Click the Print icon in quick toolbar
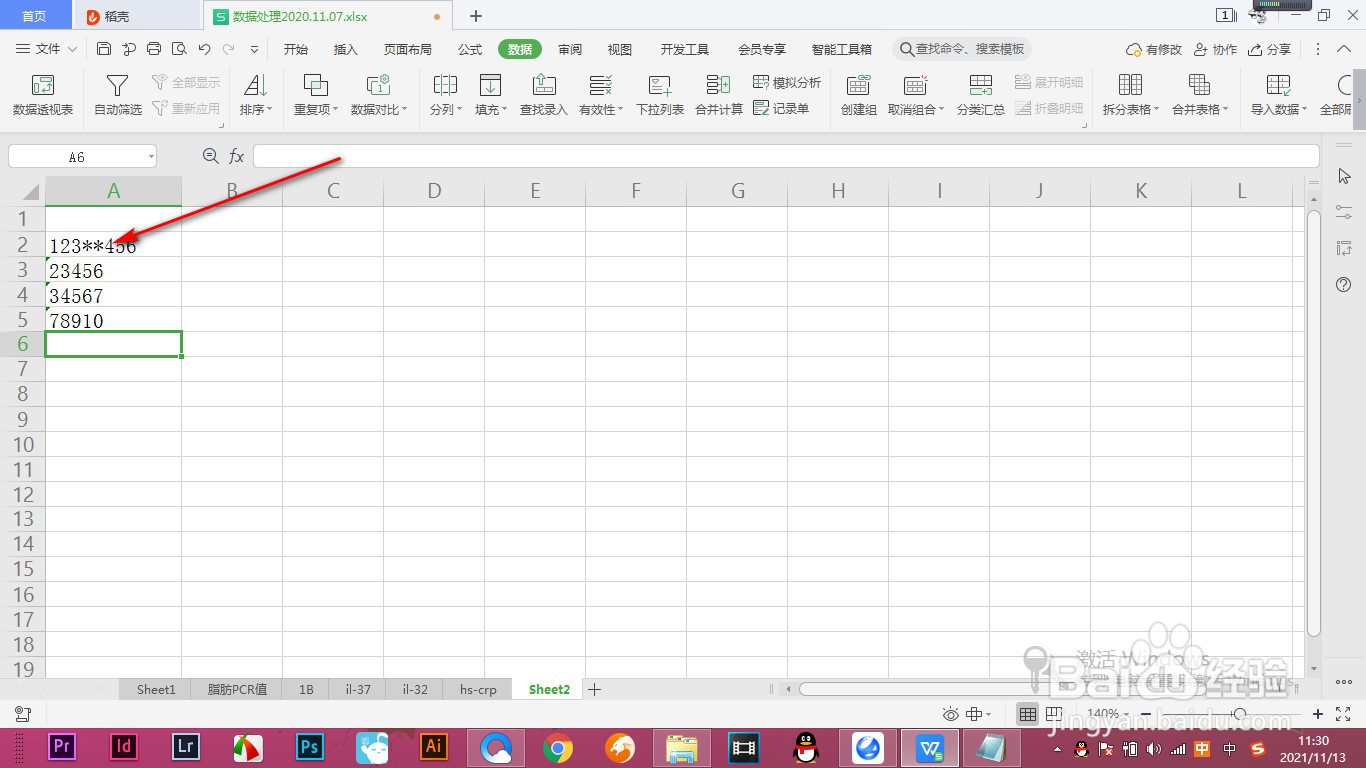This screenshot has height=768, width=1366. click(x=154, y=49)
